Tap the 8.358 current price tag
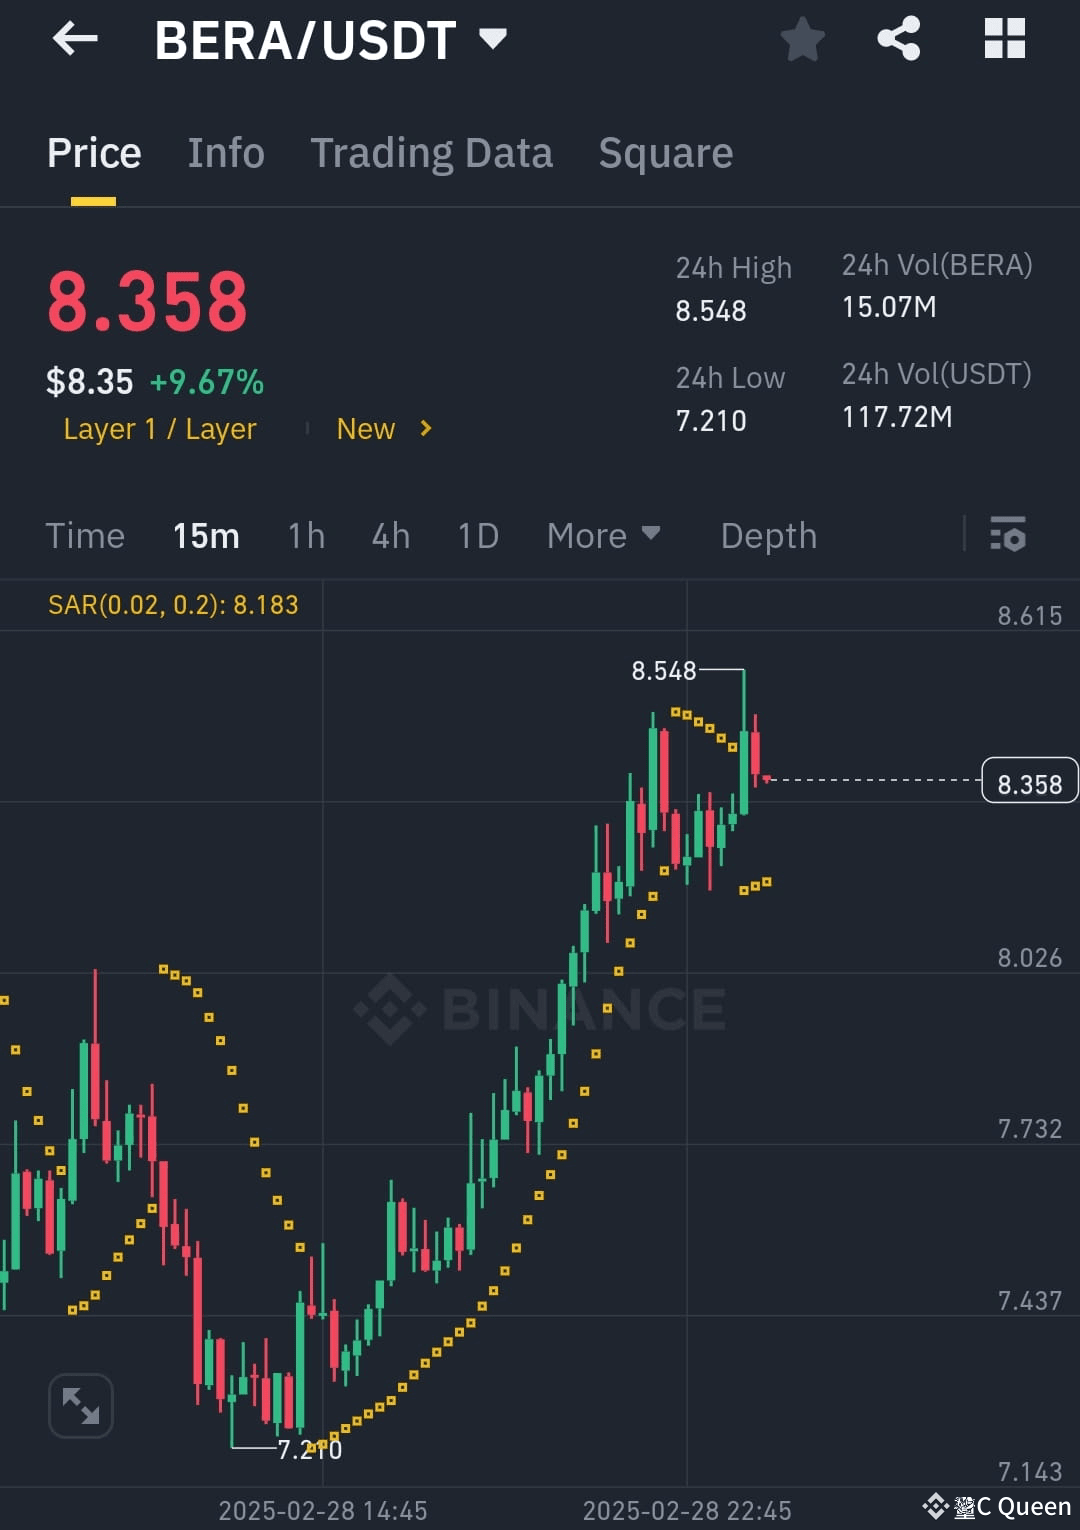This screenshot has width=1080, height=1530. click(x=1029, y=783)
